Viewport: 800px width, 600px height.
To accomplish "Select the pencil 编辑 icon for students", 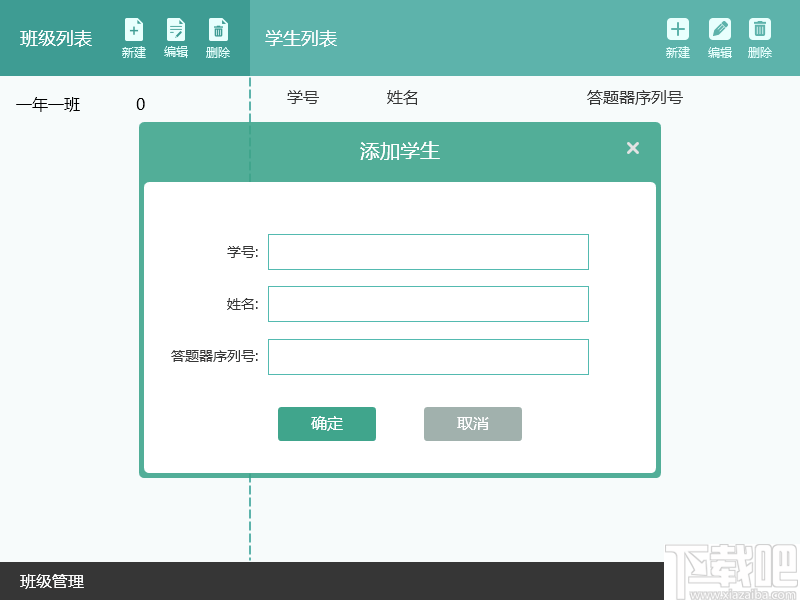I will click(x=718, y=30).
